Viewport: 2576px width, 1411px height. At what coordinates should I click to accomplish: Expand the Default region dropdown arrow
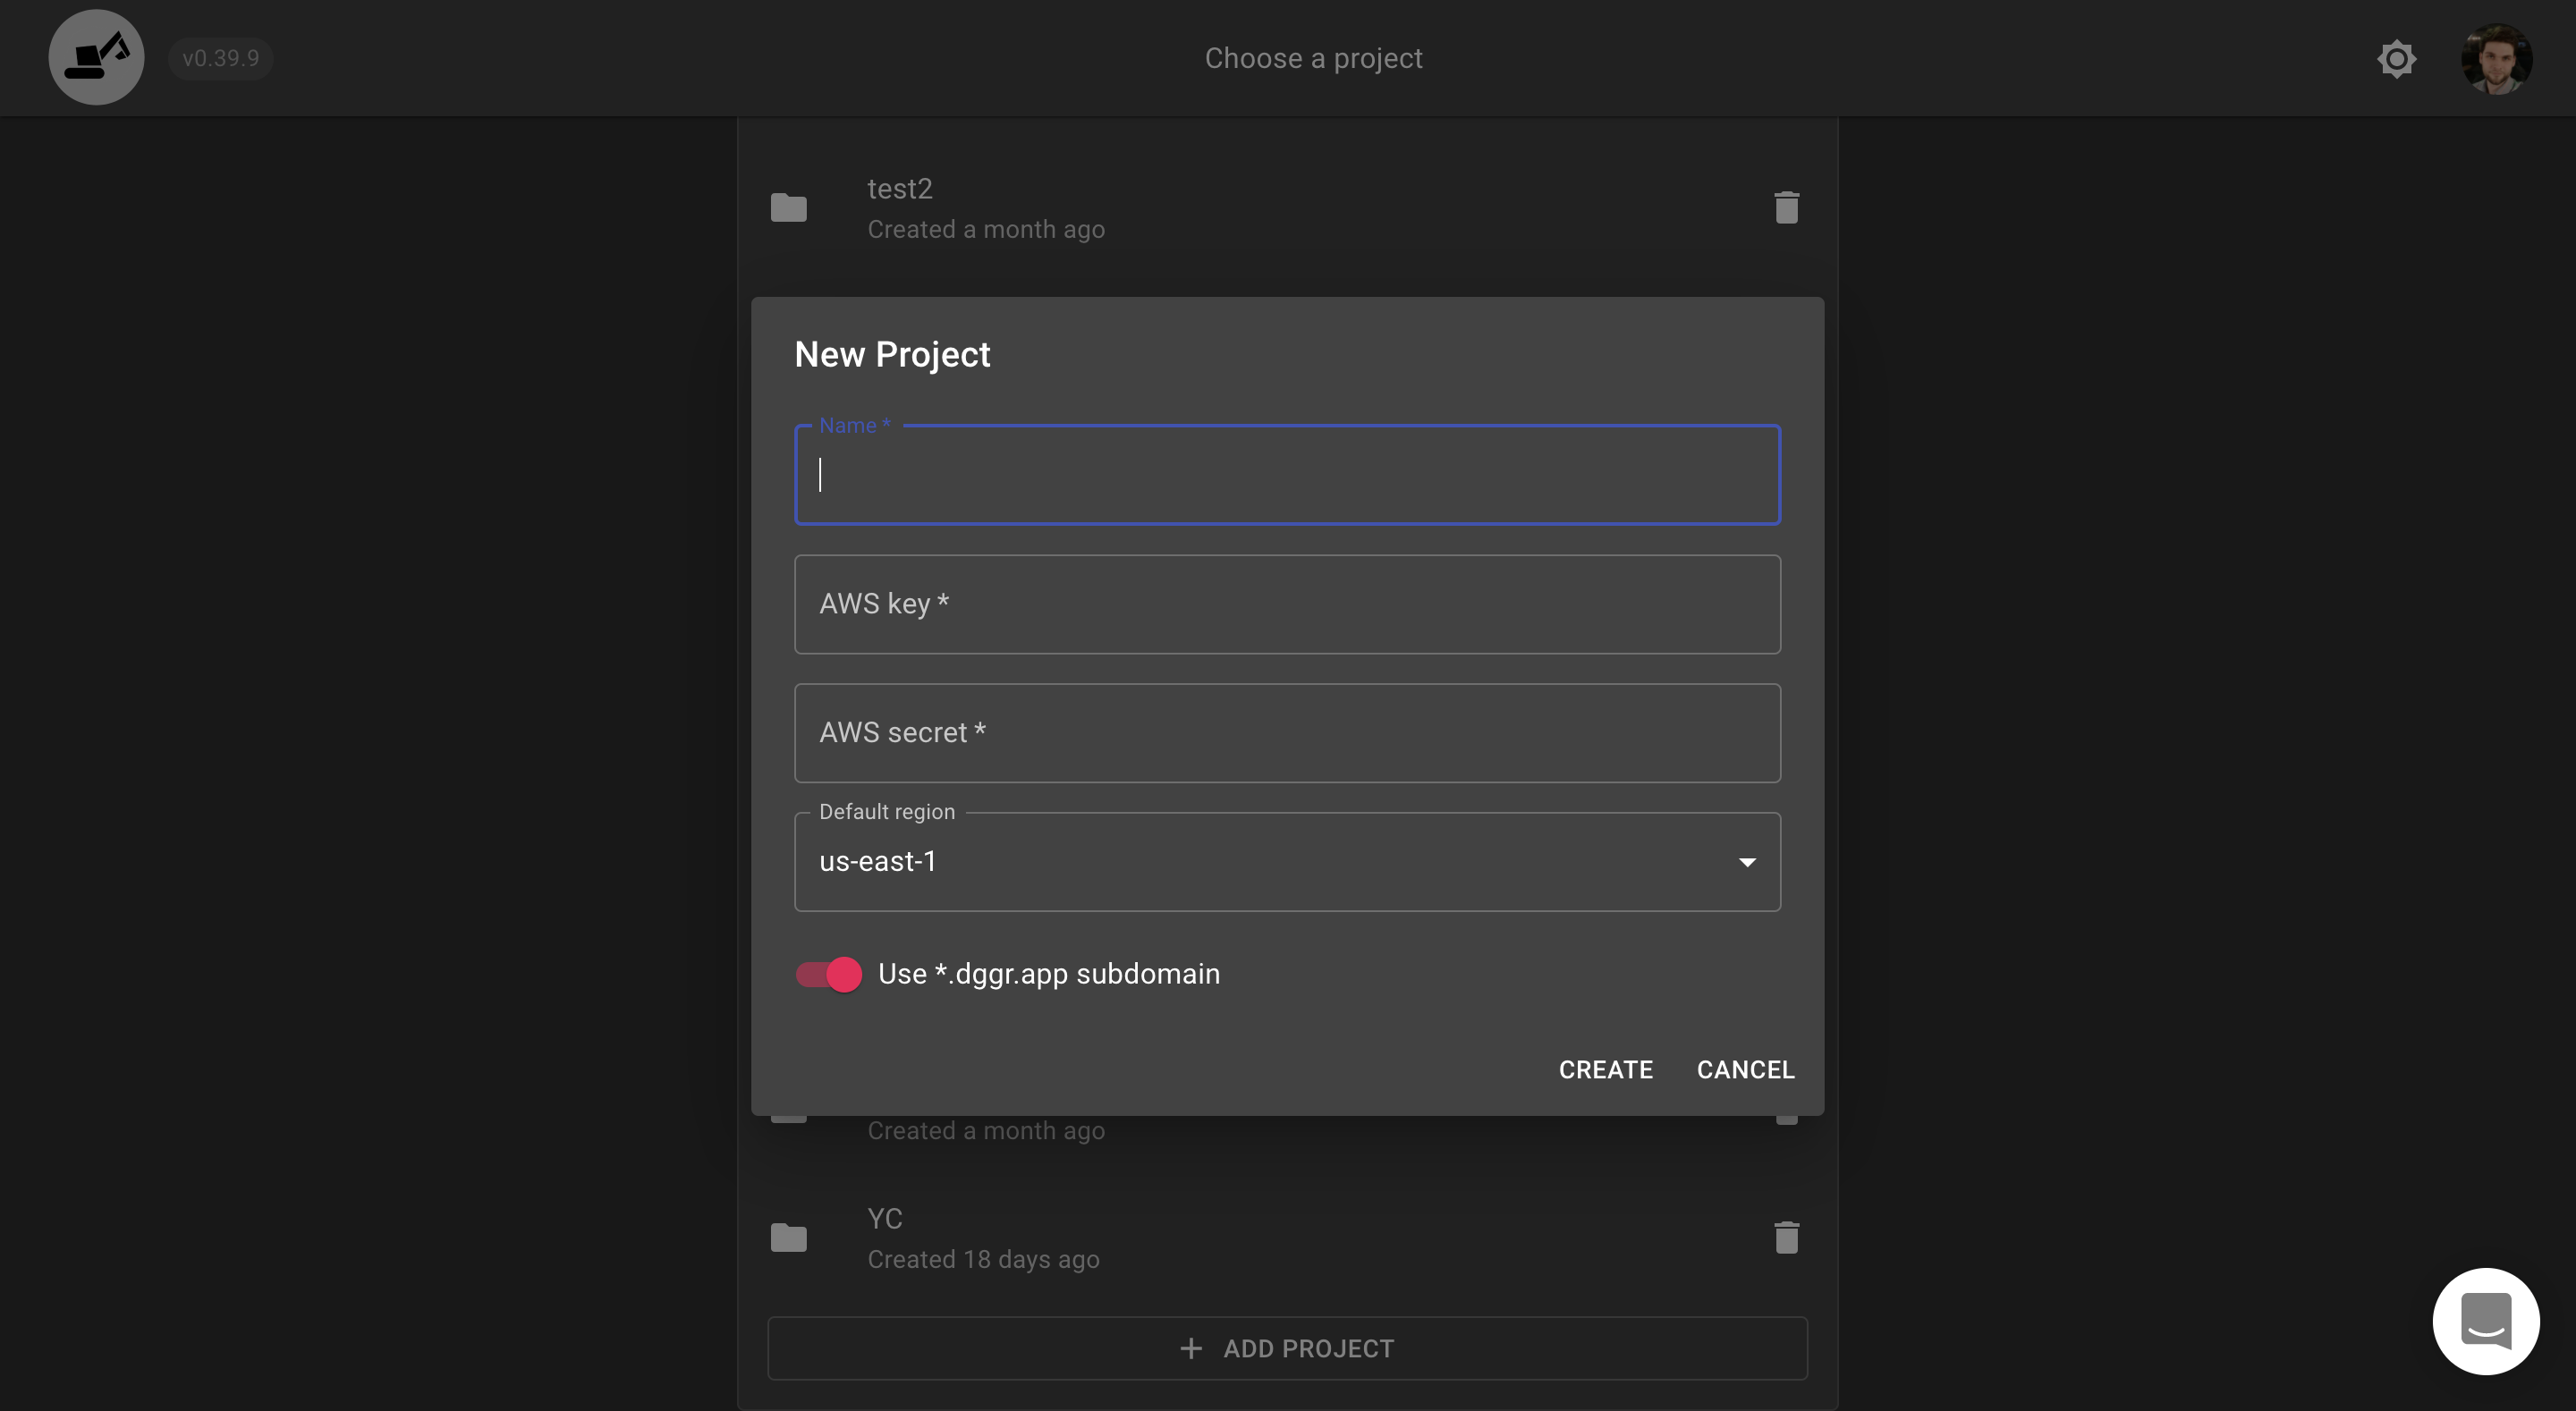1746,862
